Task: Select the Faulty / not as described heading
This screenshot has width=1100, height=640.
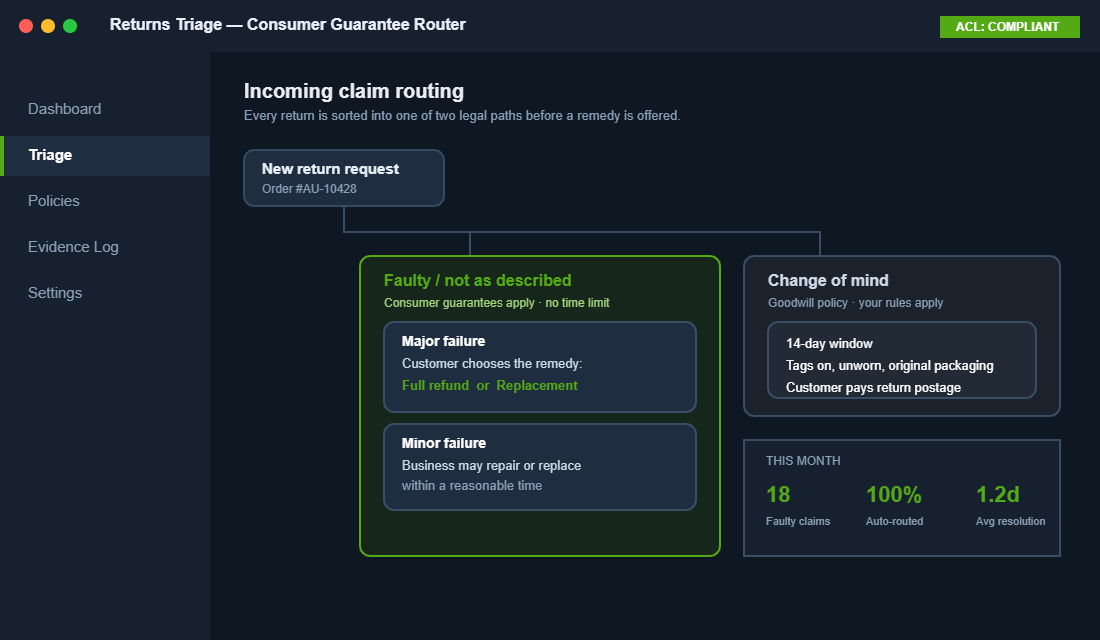Action: pyautogui.click(x=478, y=280)
